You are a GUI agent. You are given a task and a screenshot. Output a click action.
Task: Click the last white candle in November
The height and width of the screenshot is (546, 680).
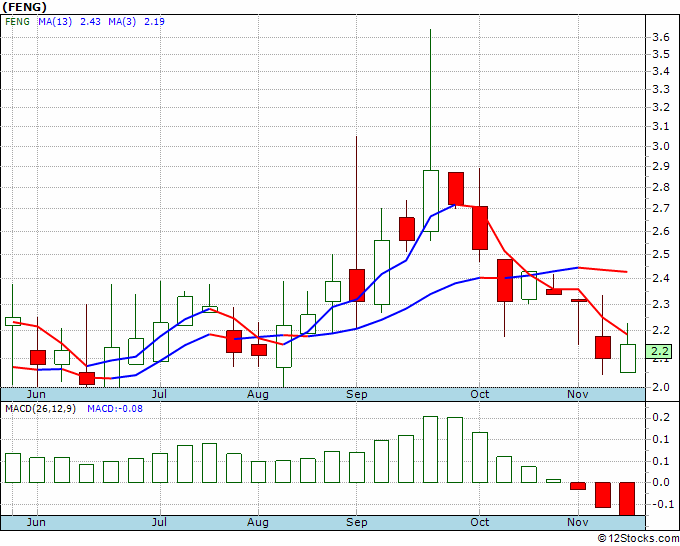(627, 358)
